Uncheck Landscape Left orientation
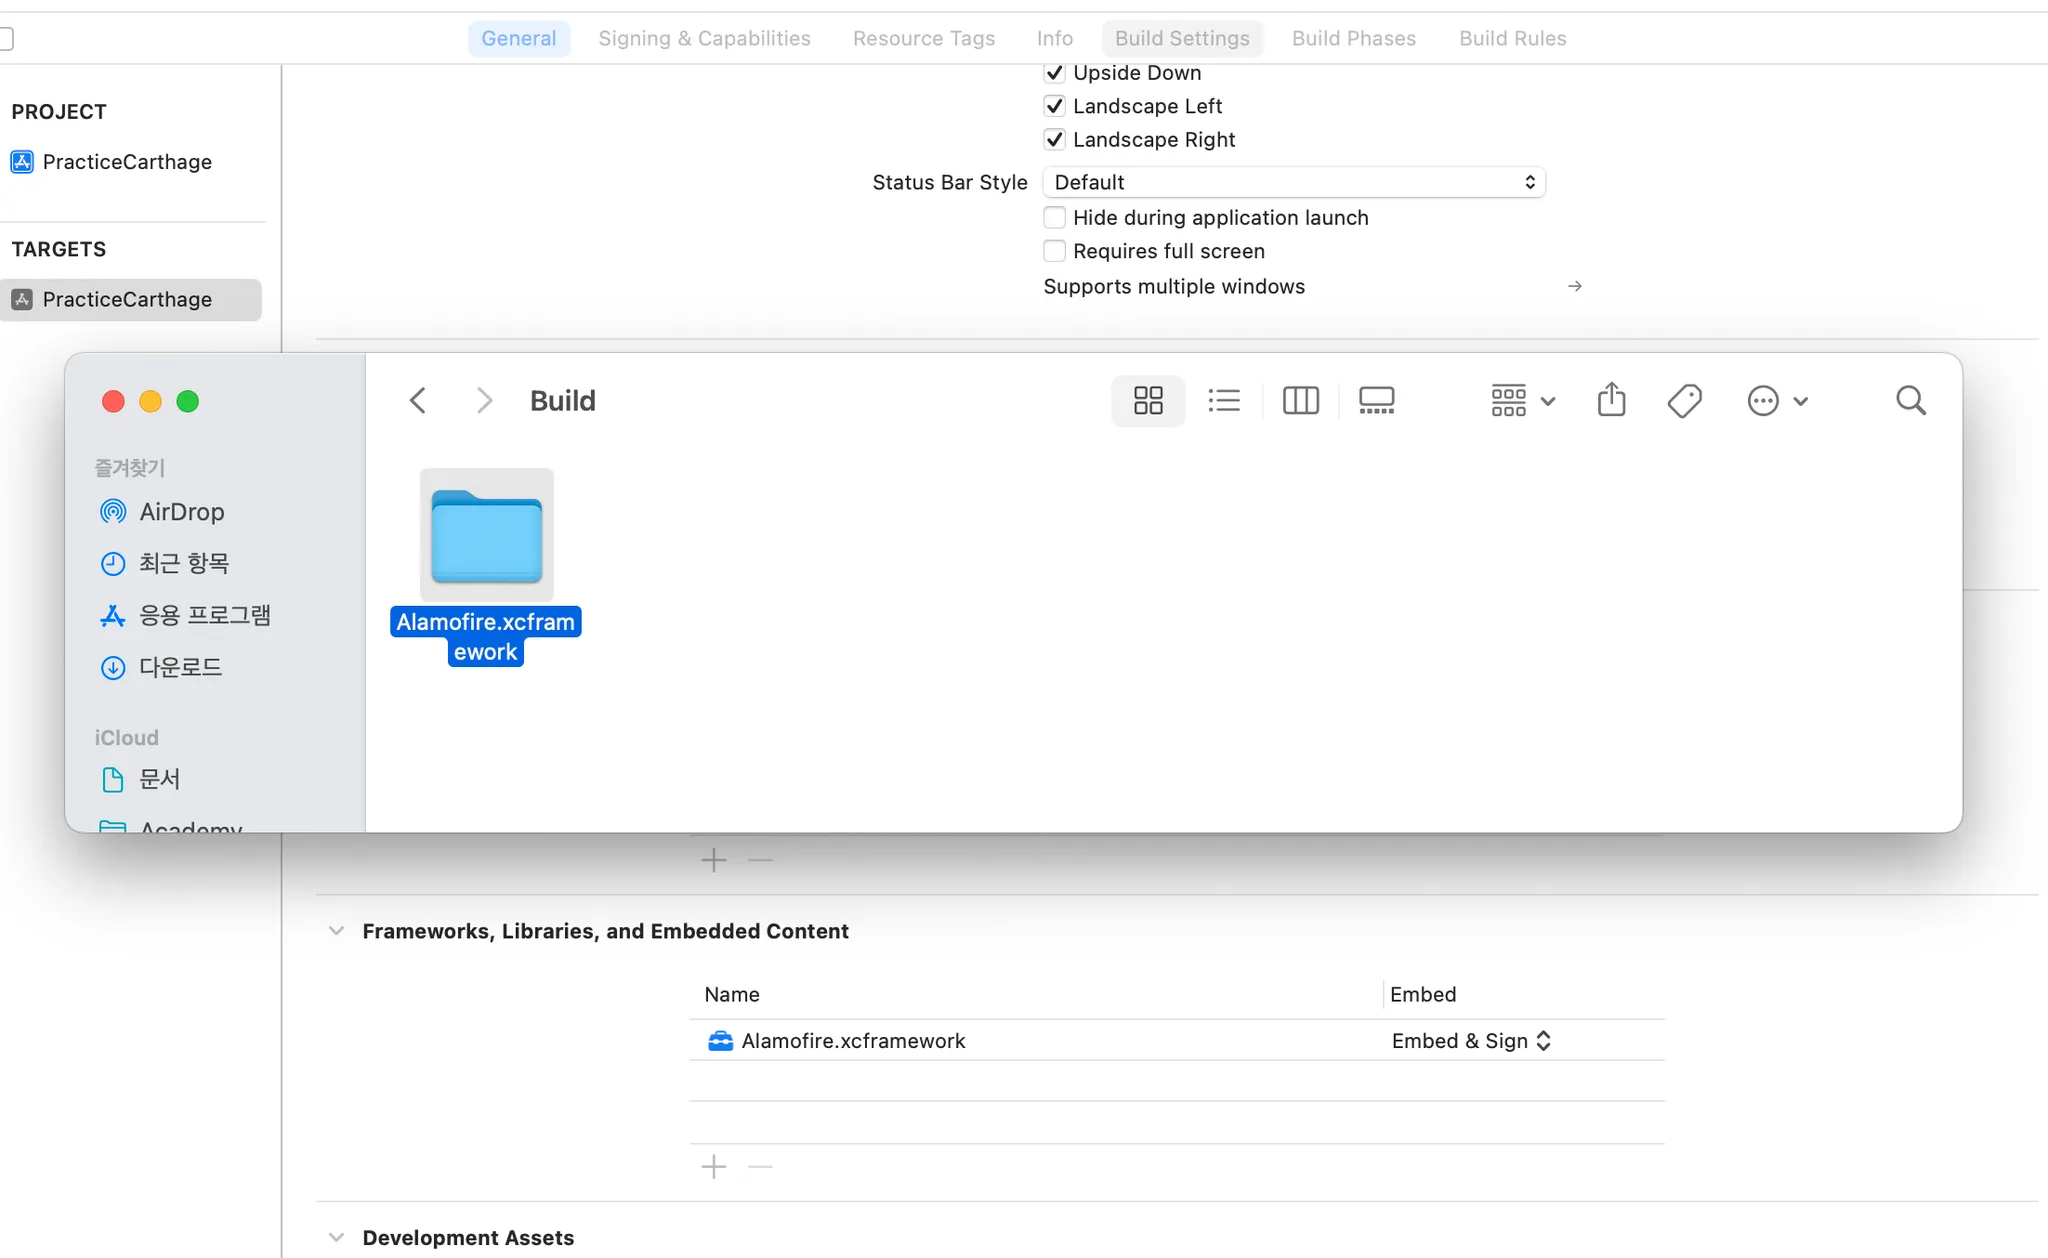 coord(1054,106)
